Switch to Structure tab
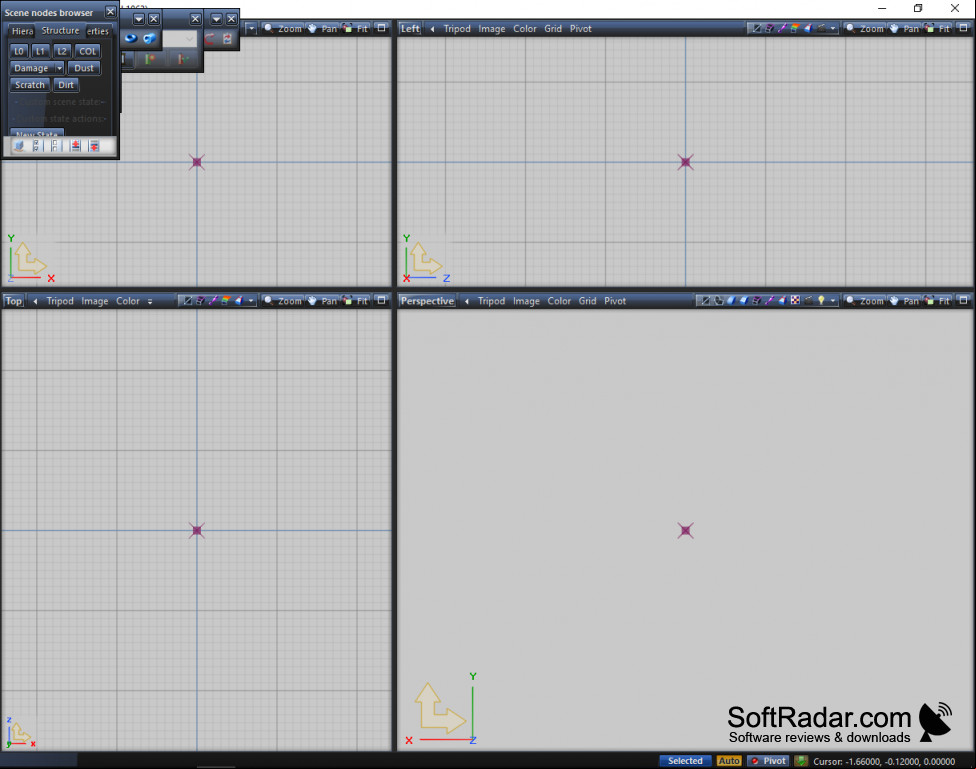This screenshot has width=976, height=769. coord(60,31)
